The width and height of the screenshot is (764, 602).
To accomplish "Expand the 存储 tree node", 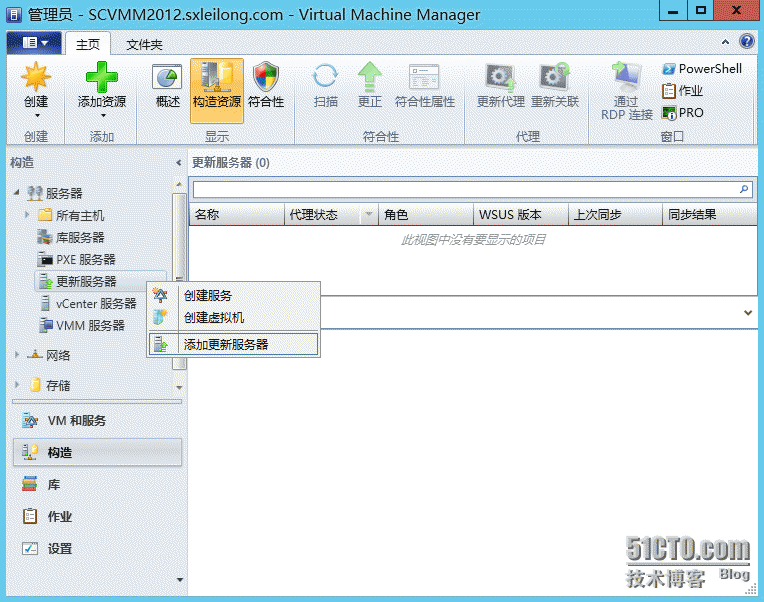I will pos(17,385).
